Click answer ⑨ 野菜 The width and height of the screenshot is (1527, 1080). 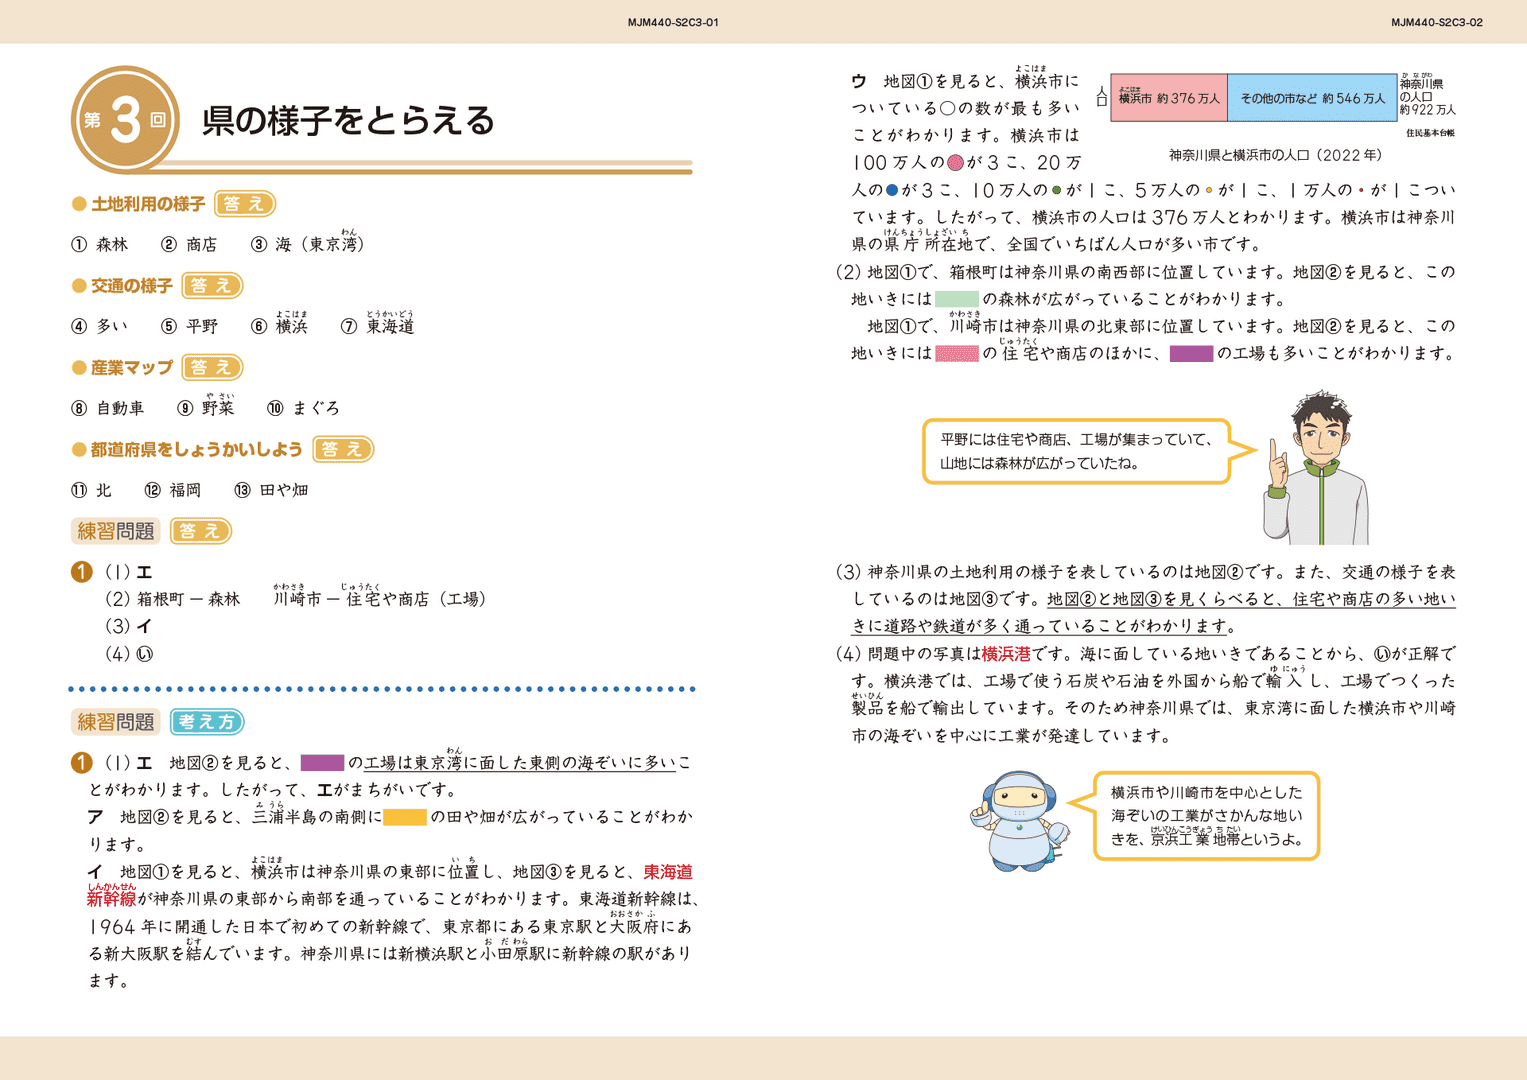point(206,405)
